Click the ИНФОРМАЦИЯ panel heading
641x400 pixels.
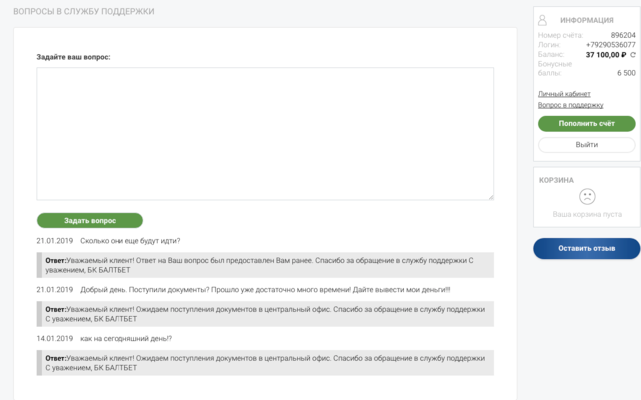587,20
